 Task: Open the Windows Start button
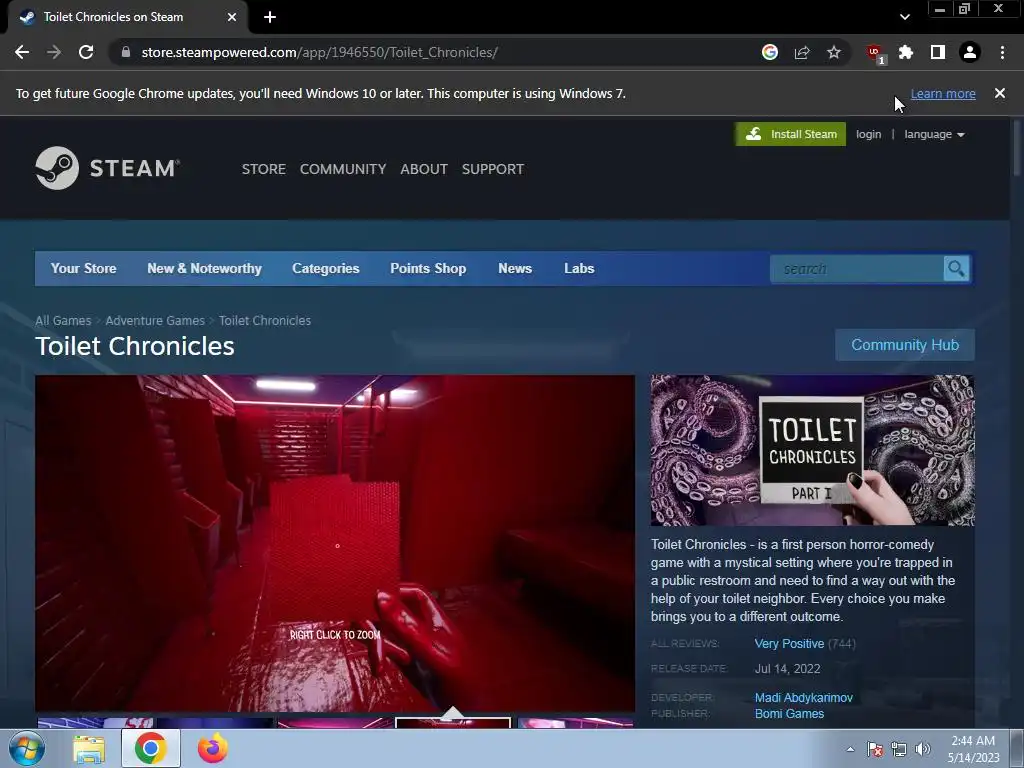tap(27, 748)
